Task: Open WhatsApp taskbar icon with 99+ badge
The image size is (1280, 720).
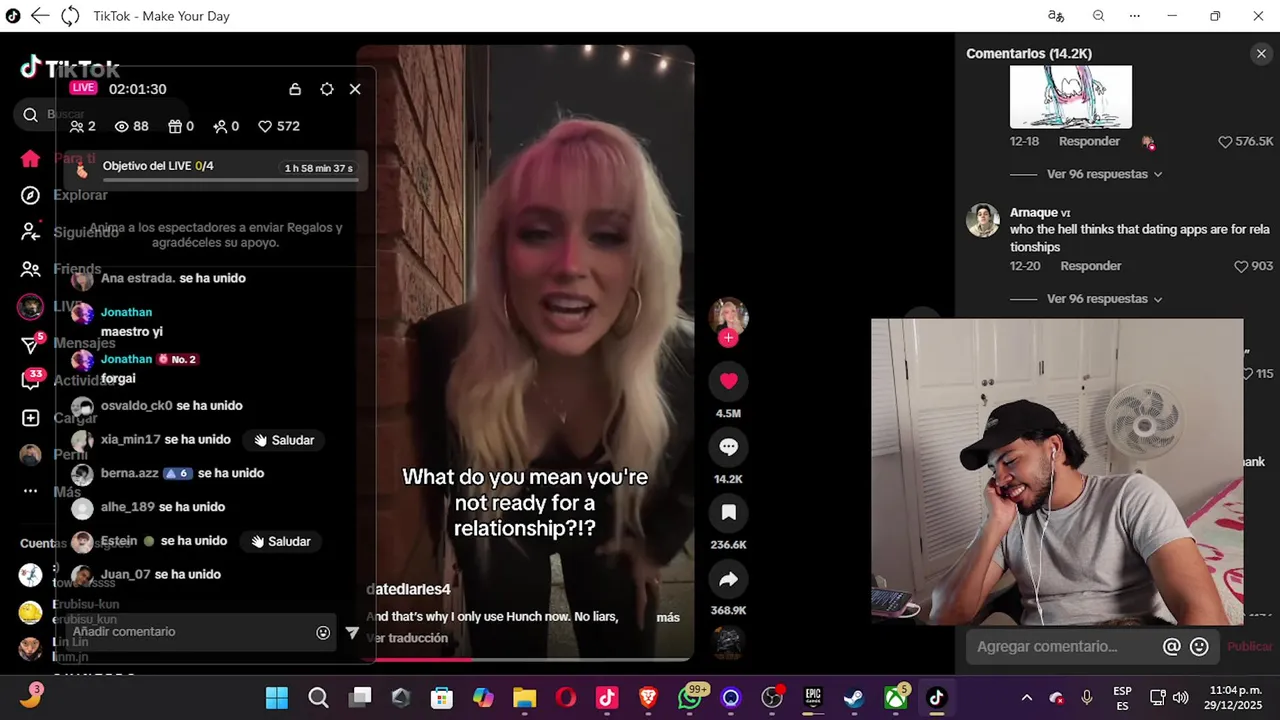Action: pyautogui.click(x=691, y=698)
